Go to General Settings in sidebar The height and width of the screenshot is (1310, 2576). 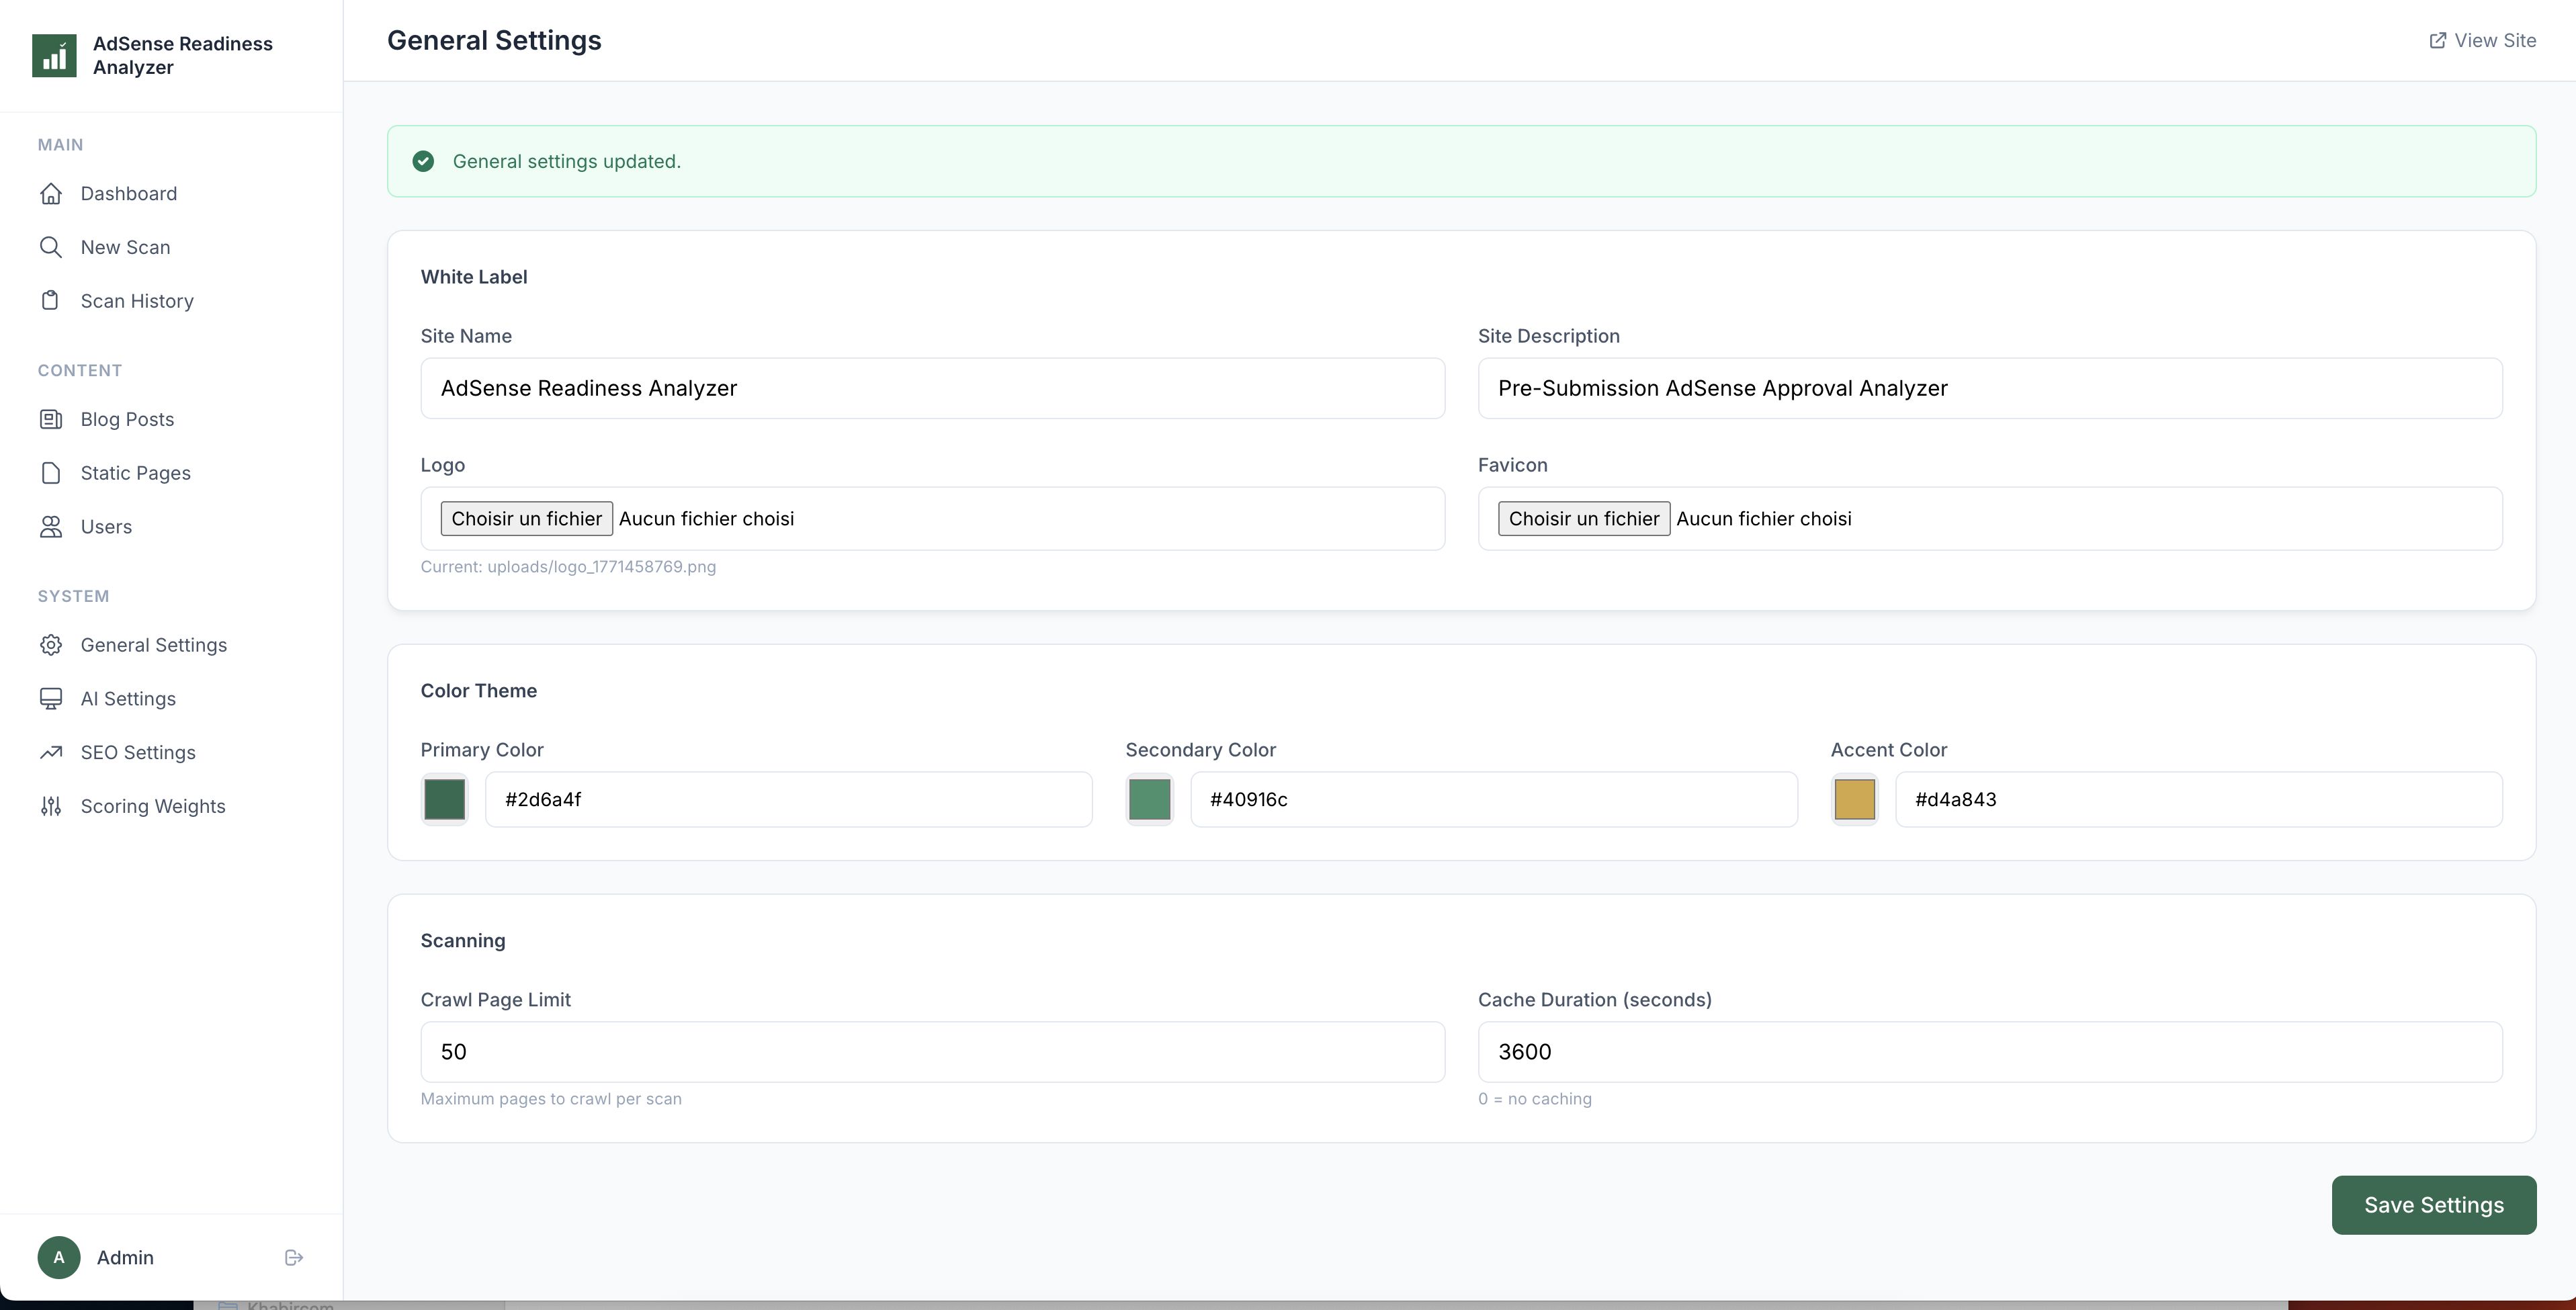click(x=153, y=645)
